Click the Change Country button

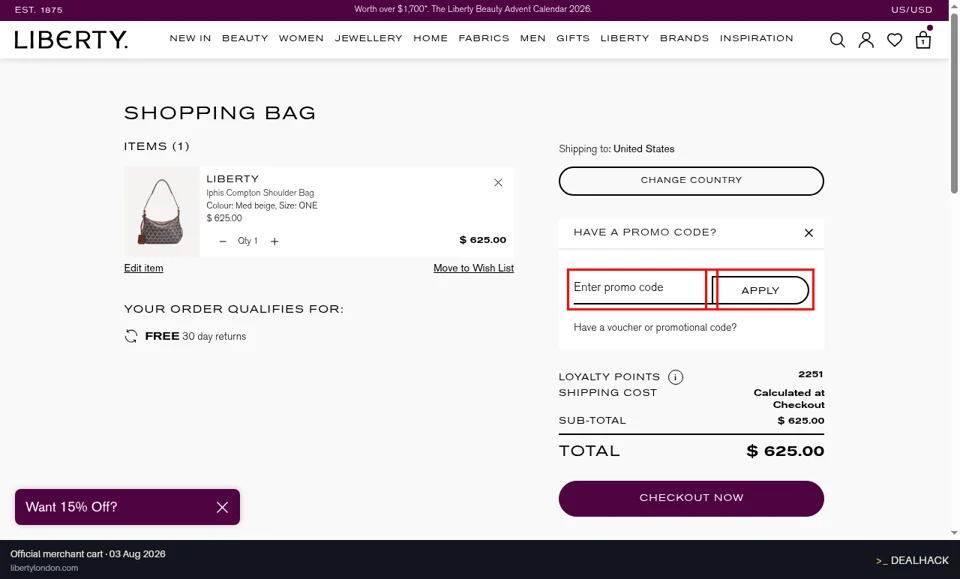pyautogui.click(x=691, y=181)
